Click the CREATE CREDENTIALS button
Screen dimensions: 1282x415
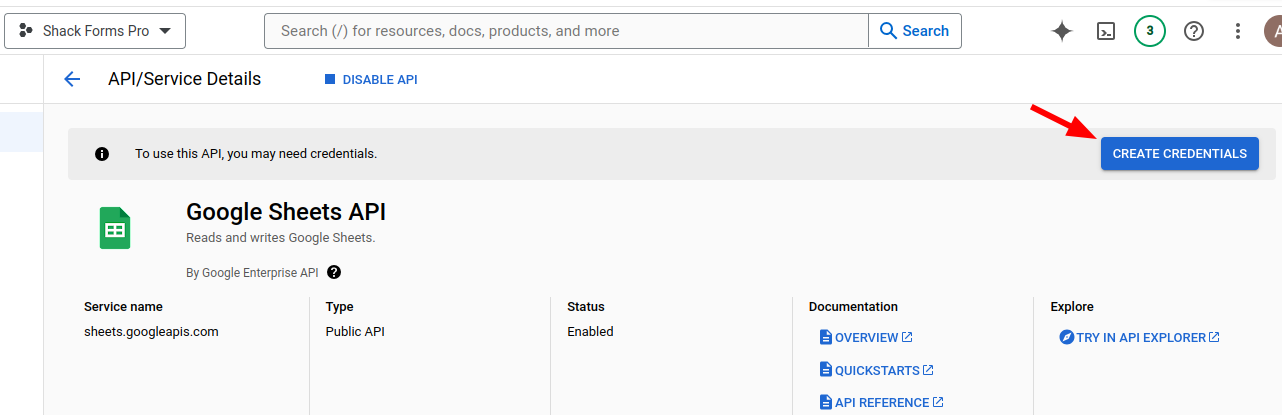tap(1180, 154)
